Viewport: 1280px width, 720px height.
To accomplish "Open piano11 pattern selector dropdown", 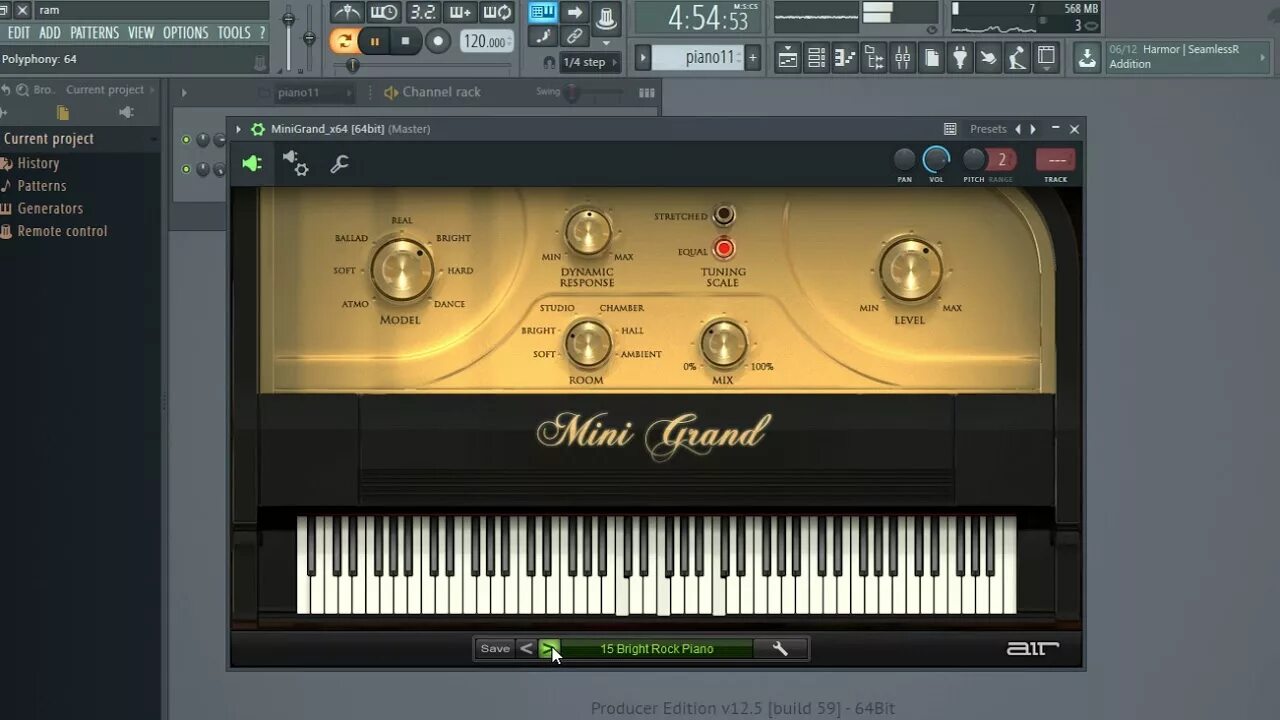I will [698, 58].
